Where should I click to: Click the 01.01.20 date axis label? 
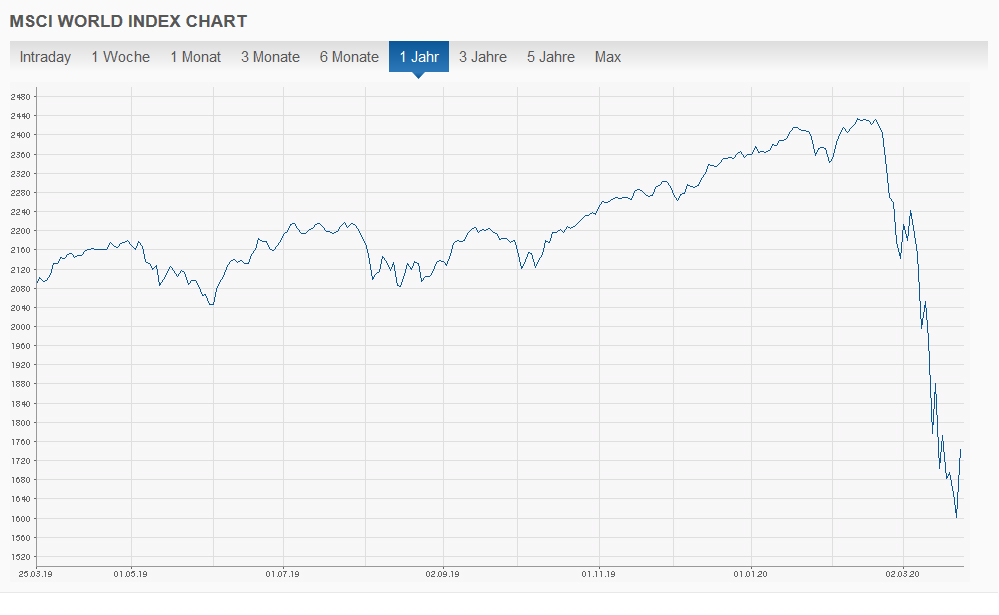click(750, 574)
